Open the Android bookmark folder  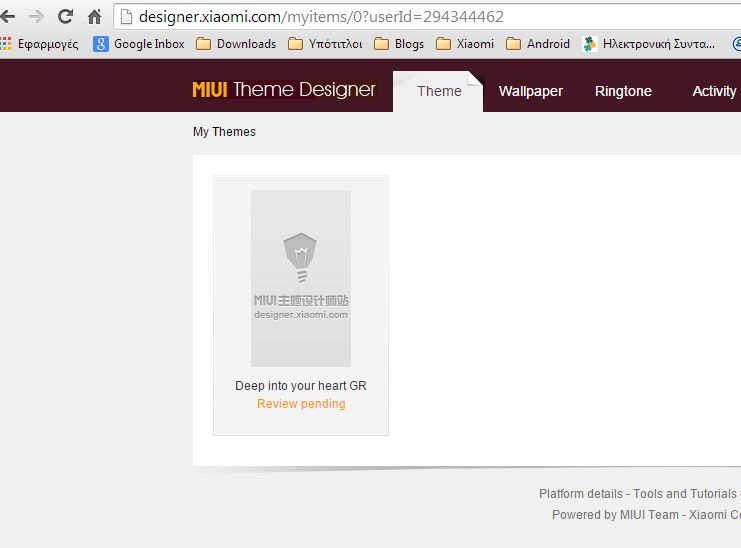coord(538,44)
